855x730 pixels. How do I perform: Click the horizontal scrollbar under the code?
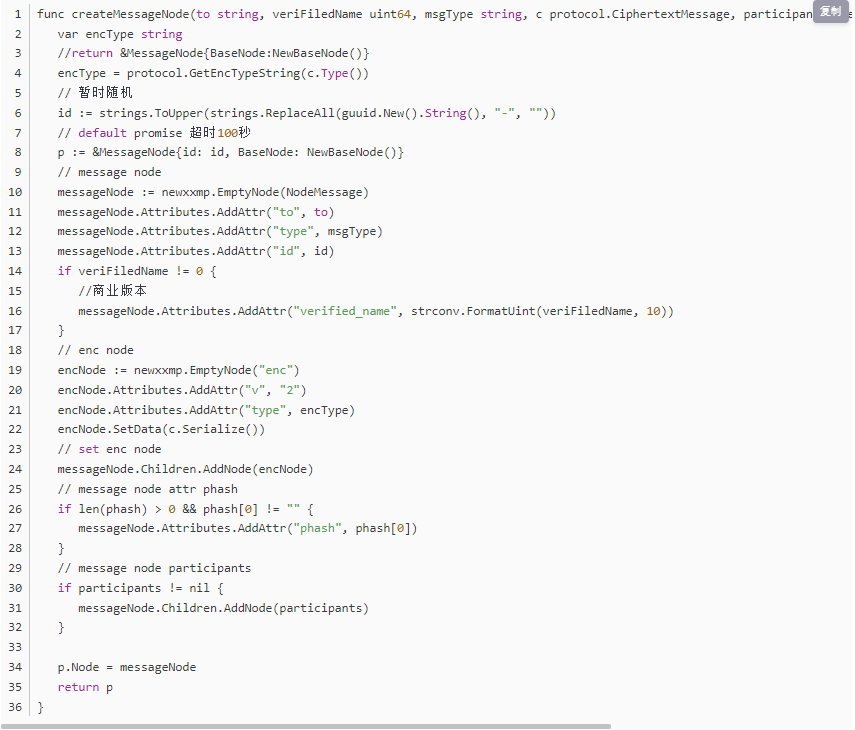point(306,726)
